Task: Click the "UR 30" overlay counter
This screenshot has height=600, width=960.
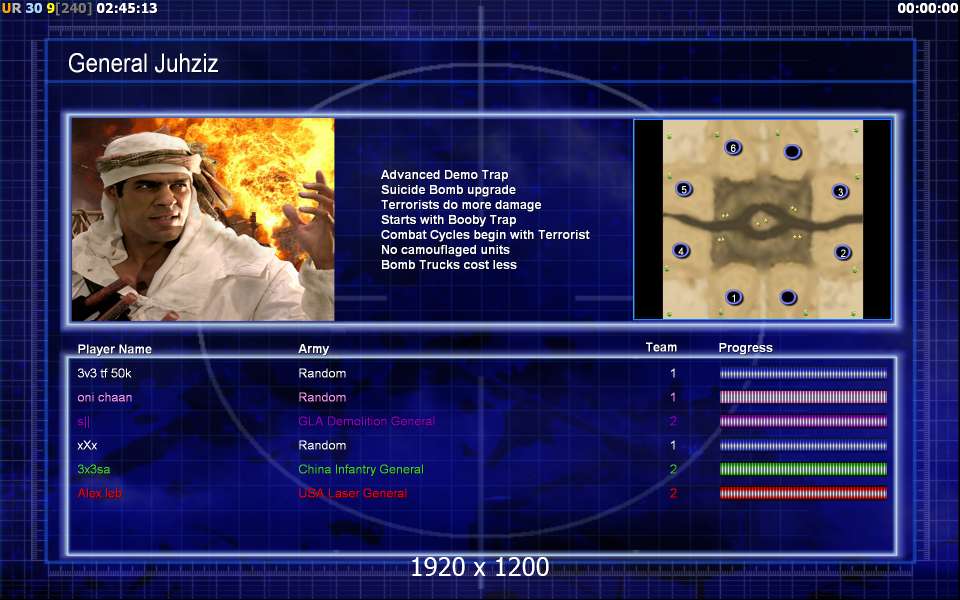Action: [x=22, y=9]
